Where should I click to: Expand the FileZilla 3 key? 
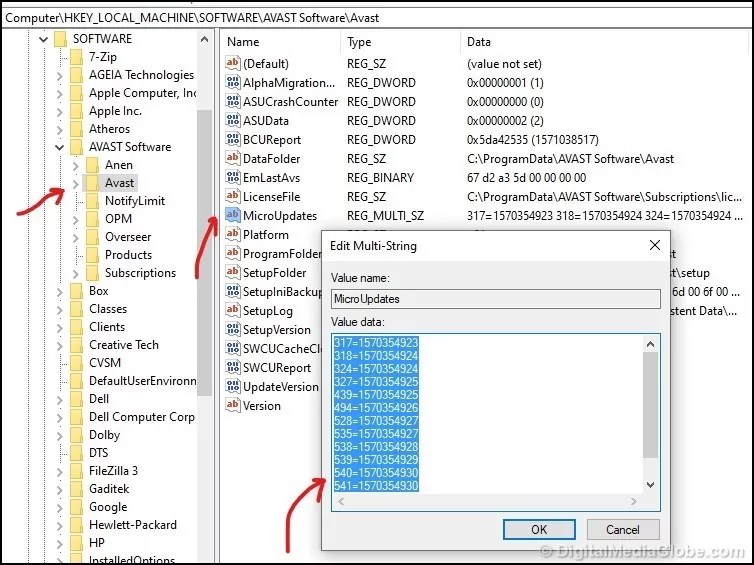(x=59, y=471)
